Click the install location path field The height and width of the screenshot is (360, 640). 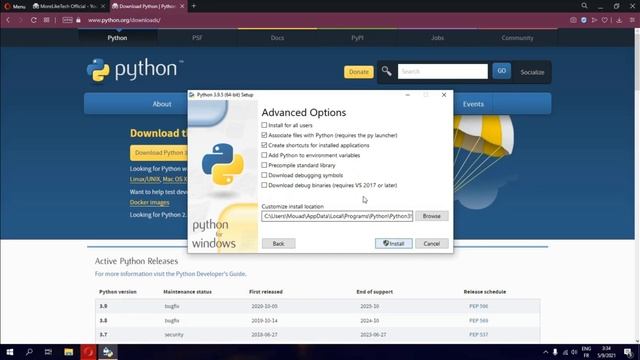(x=337, y=216)
